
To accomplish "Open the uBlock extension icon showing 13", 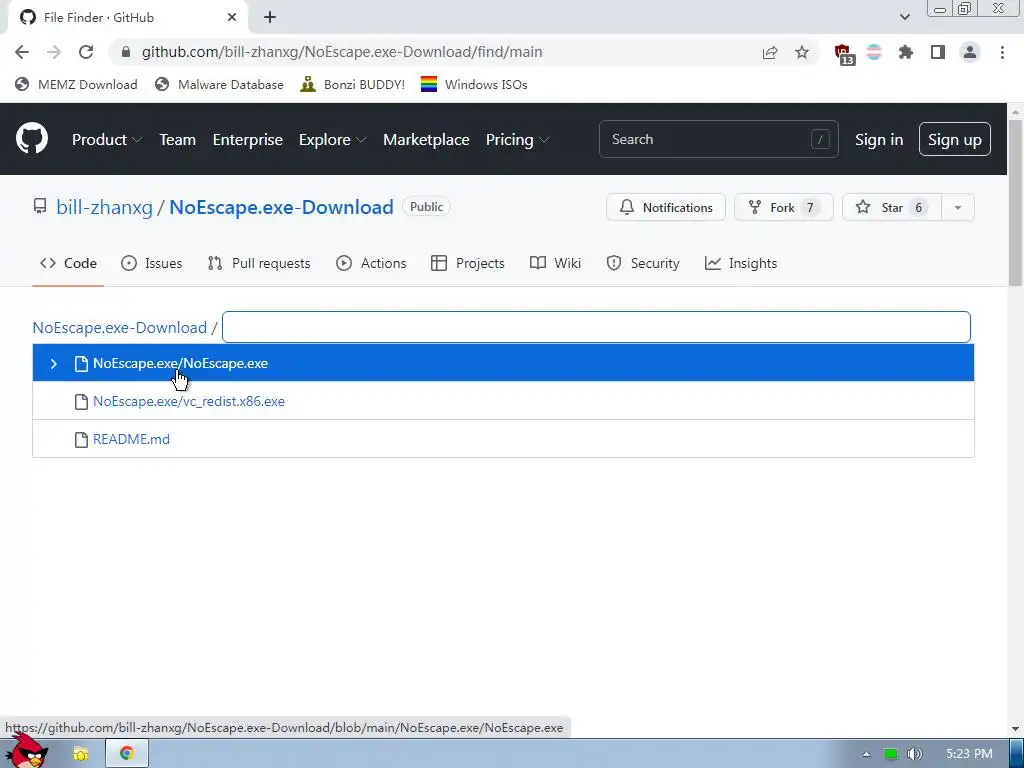I will (x=844, y=54).
